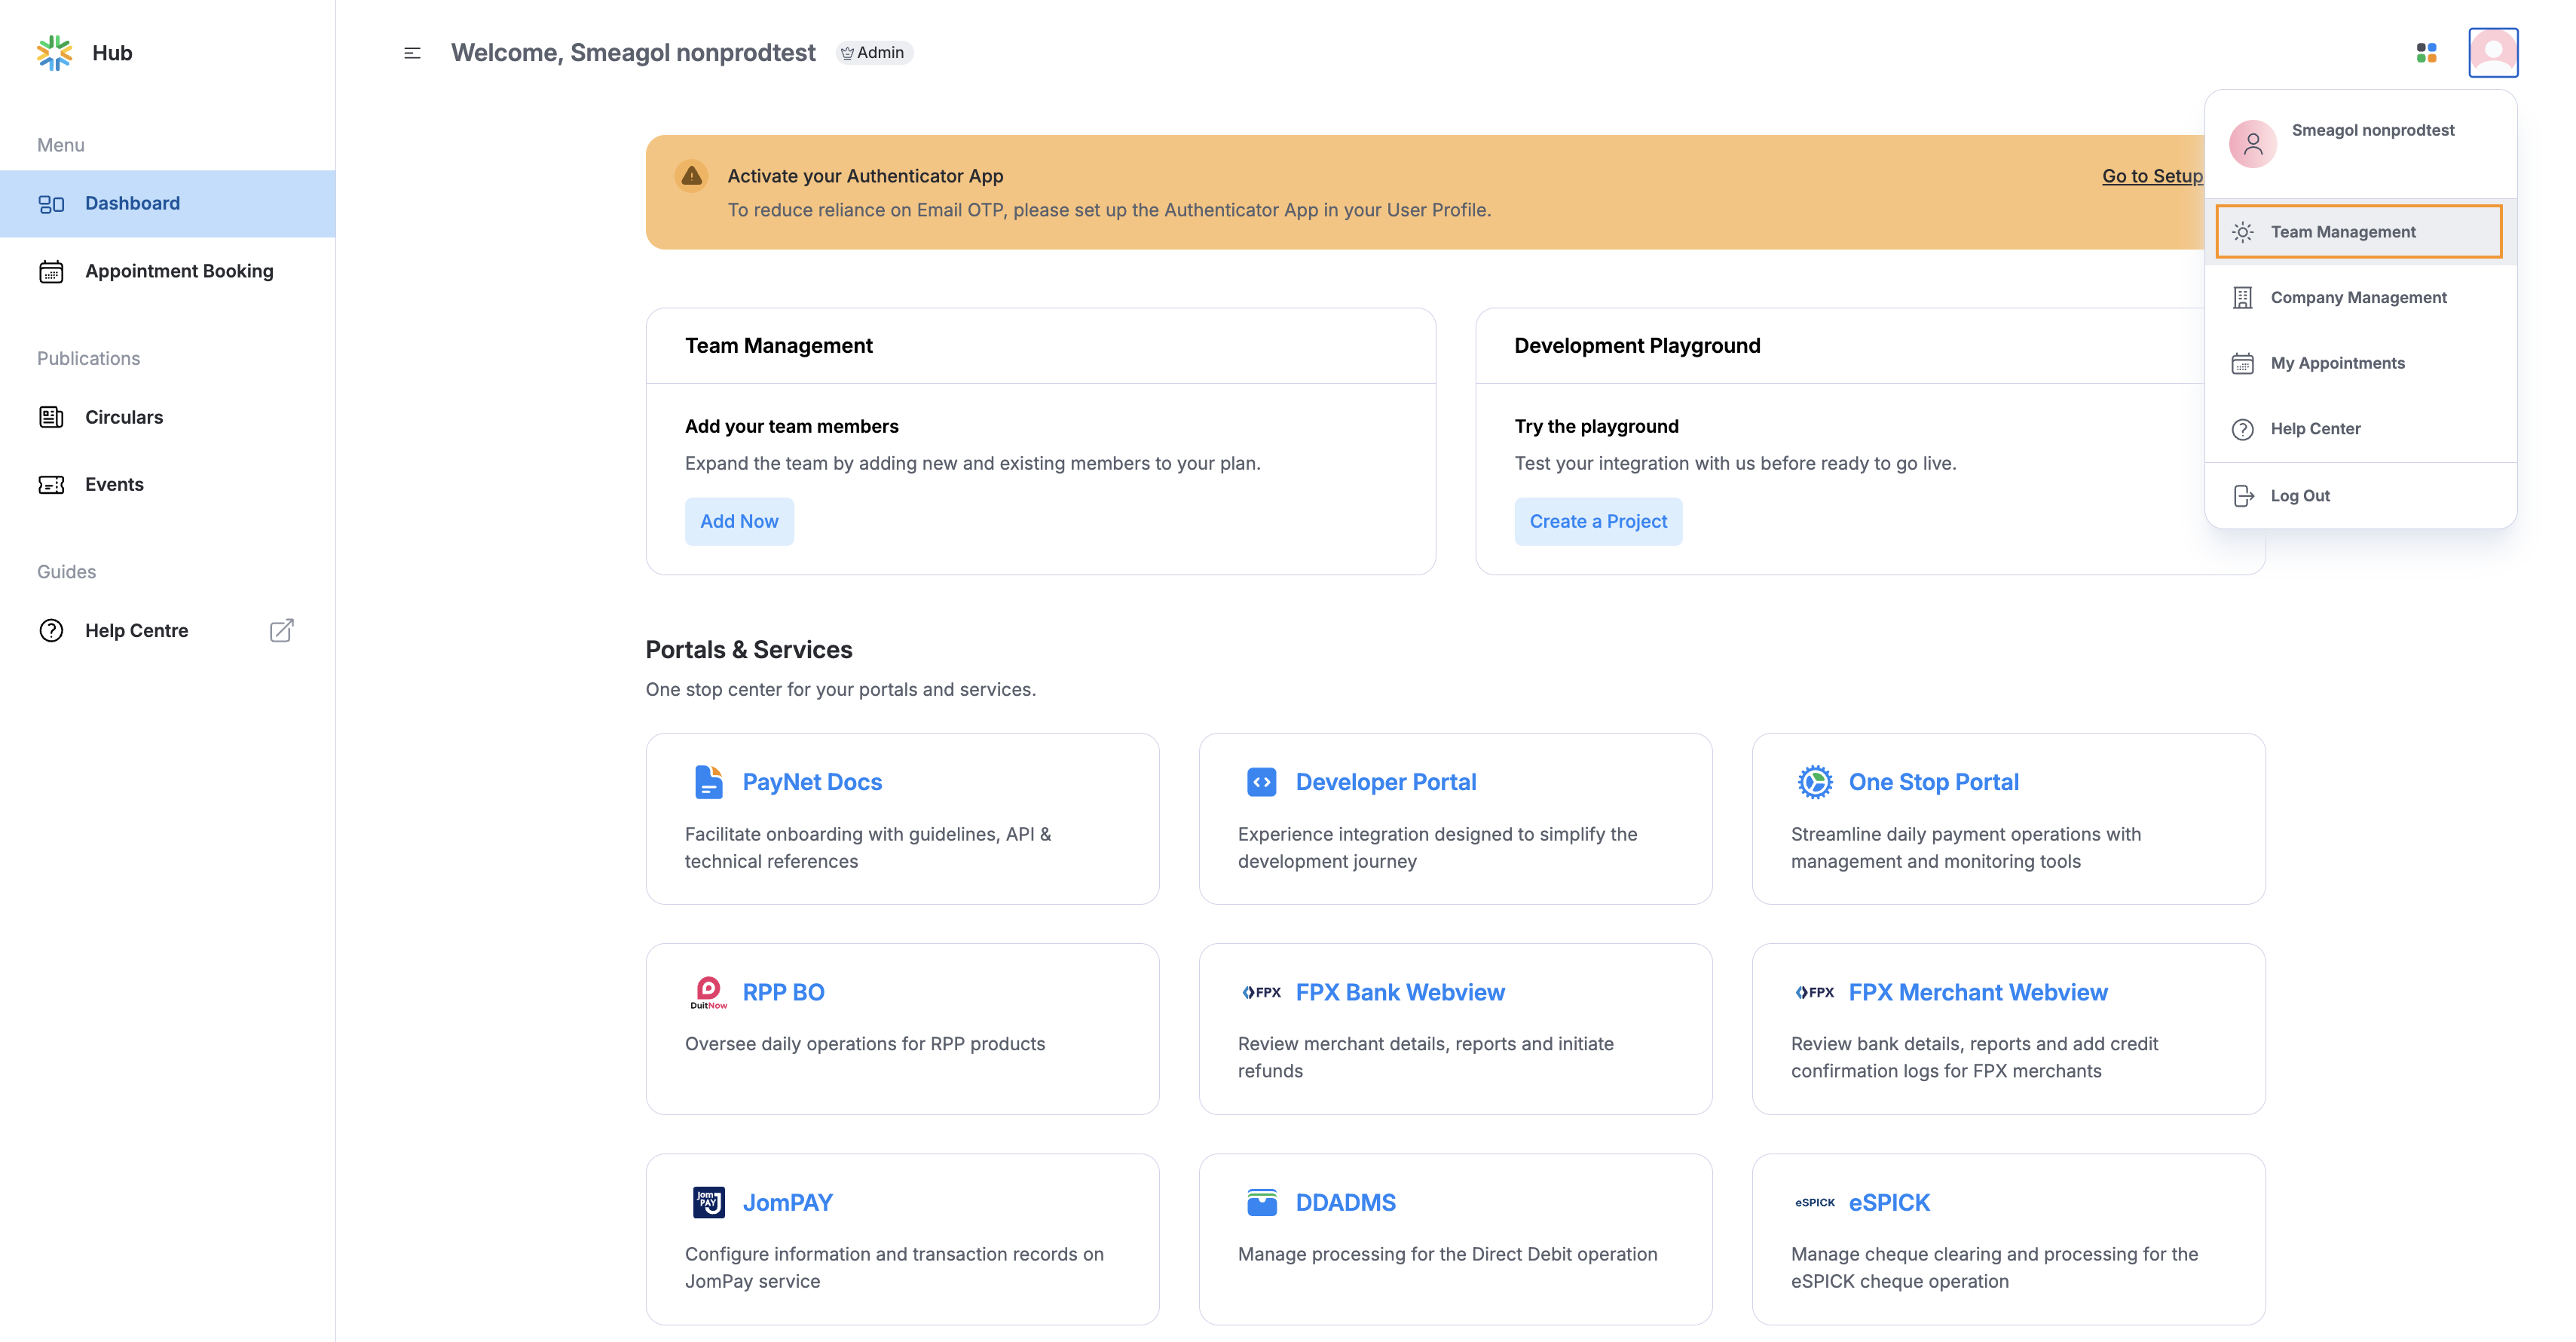Open Appointment Booking in sidebar
This screenshot has width=2576, height=1342.
(x=168, y=272)
